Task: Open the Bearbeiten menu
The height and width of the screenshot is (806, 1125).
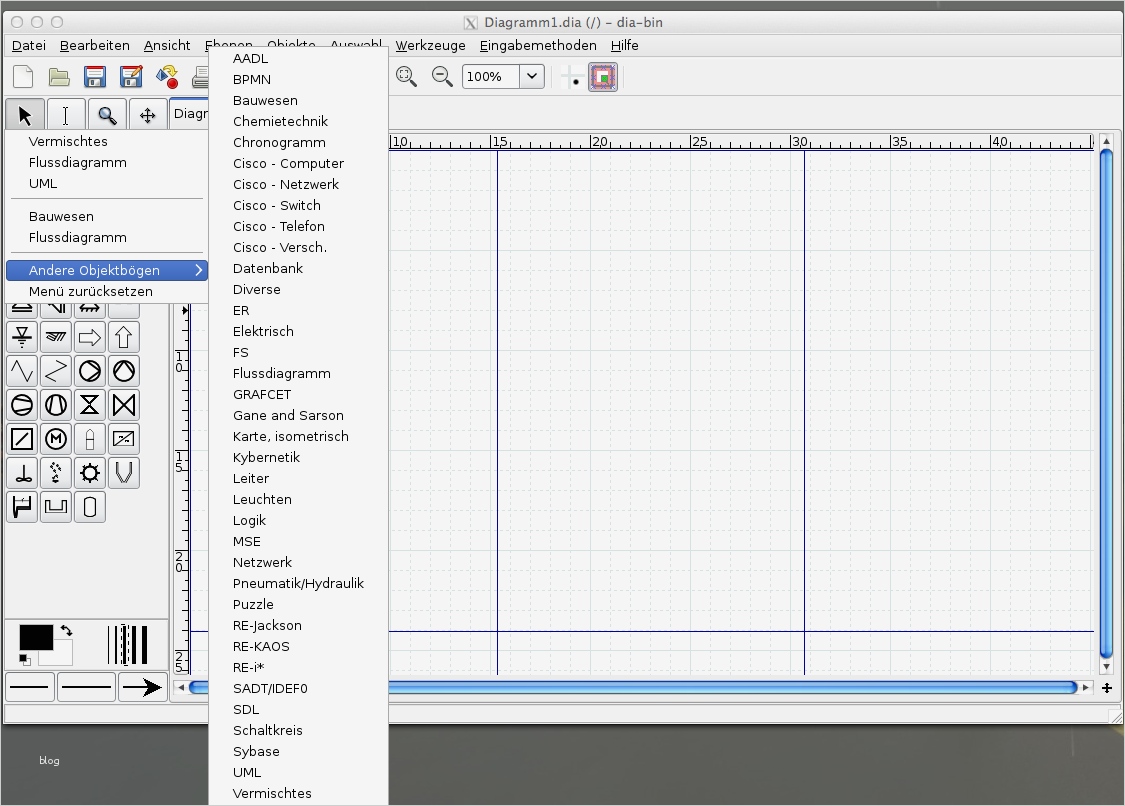Action: (x=95, y=45)
